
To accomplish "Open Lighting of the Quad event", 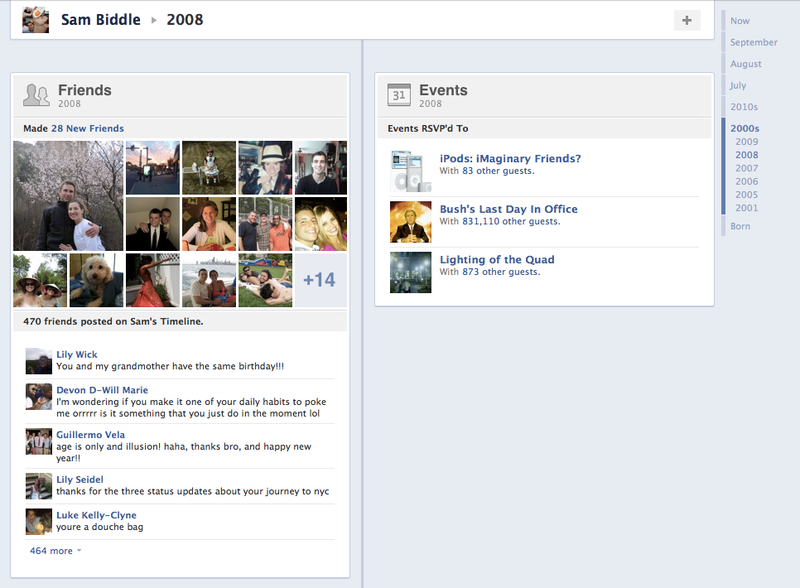I will point(497,260).
